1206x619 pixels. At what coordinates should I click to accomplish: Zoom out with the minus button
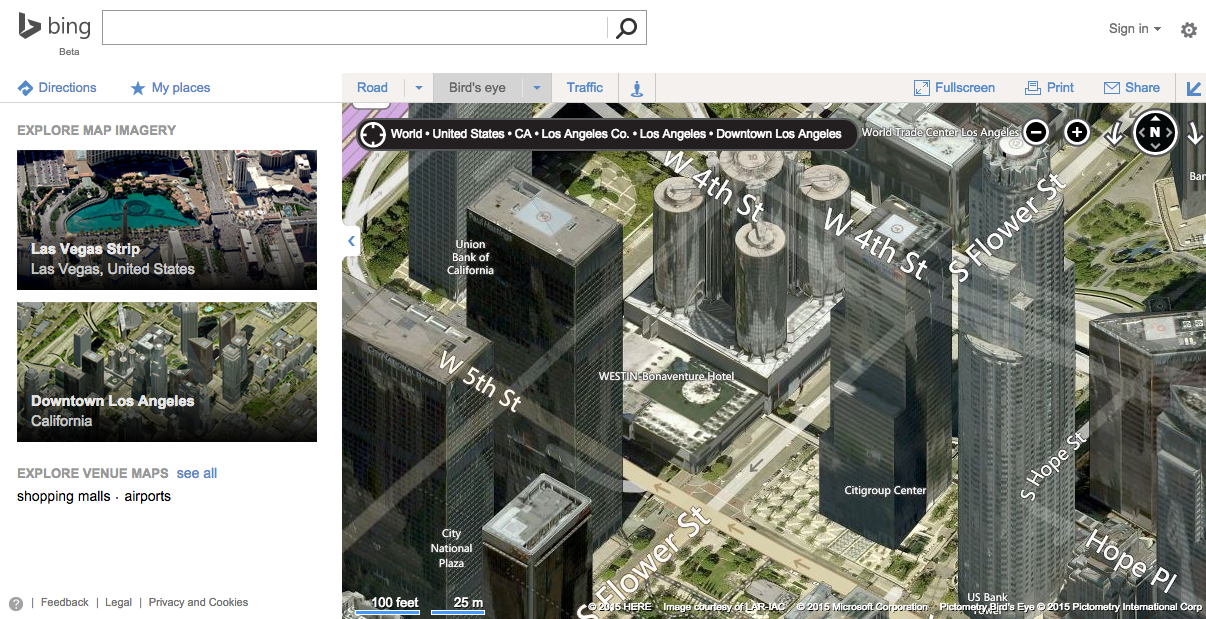tap(1036, 132)
